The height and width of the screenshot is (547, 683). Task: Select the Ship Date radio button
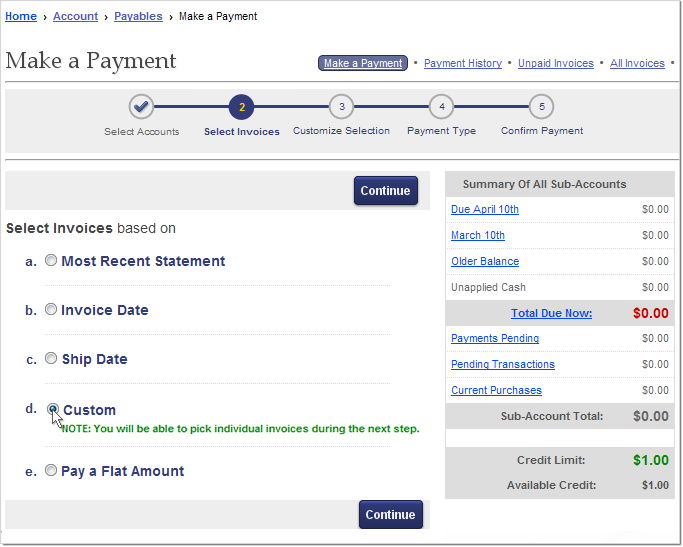51,358
